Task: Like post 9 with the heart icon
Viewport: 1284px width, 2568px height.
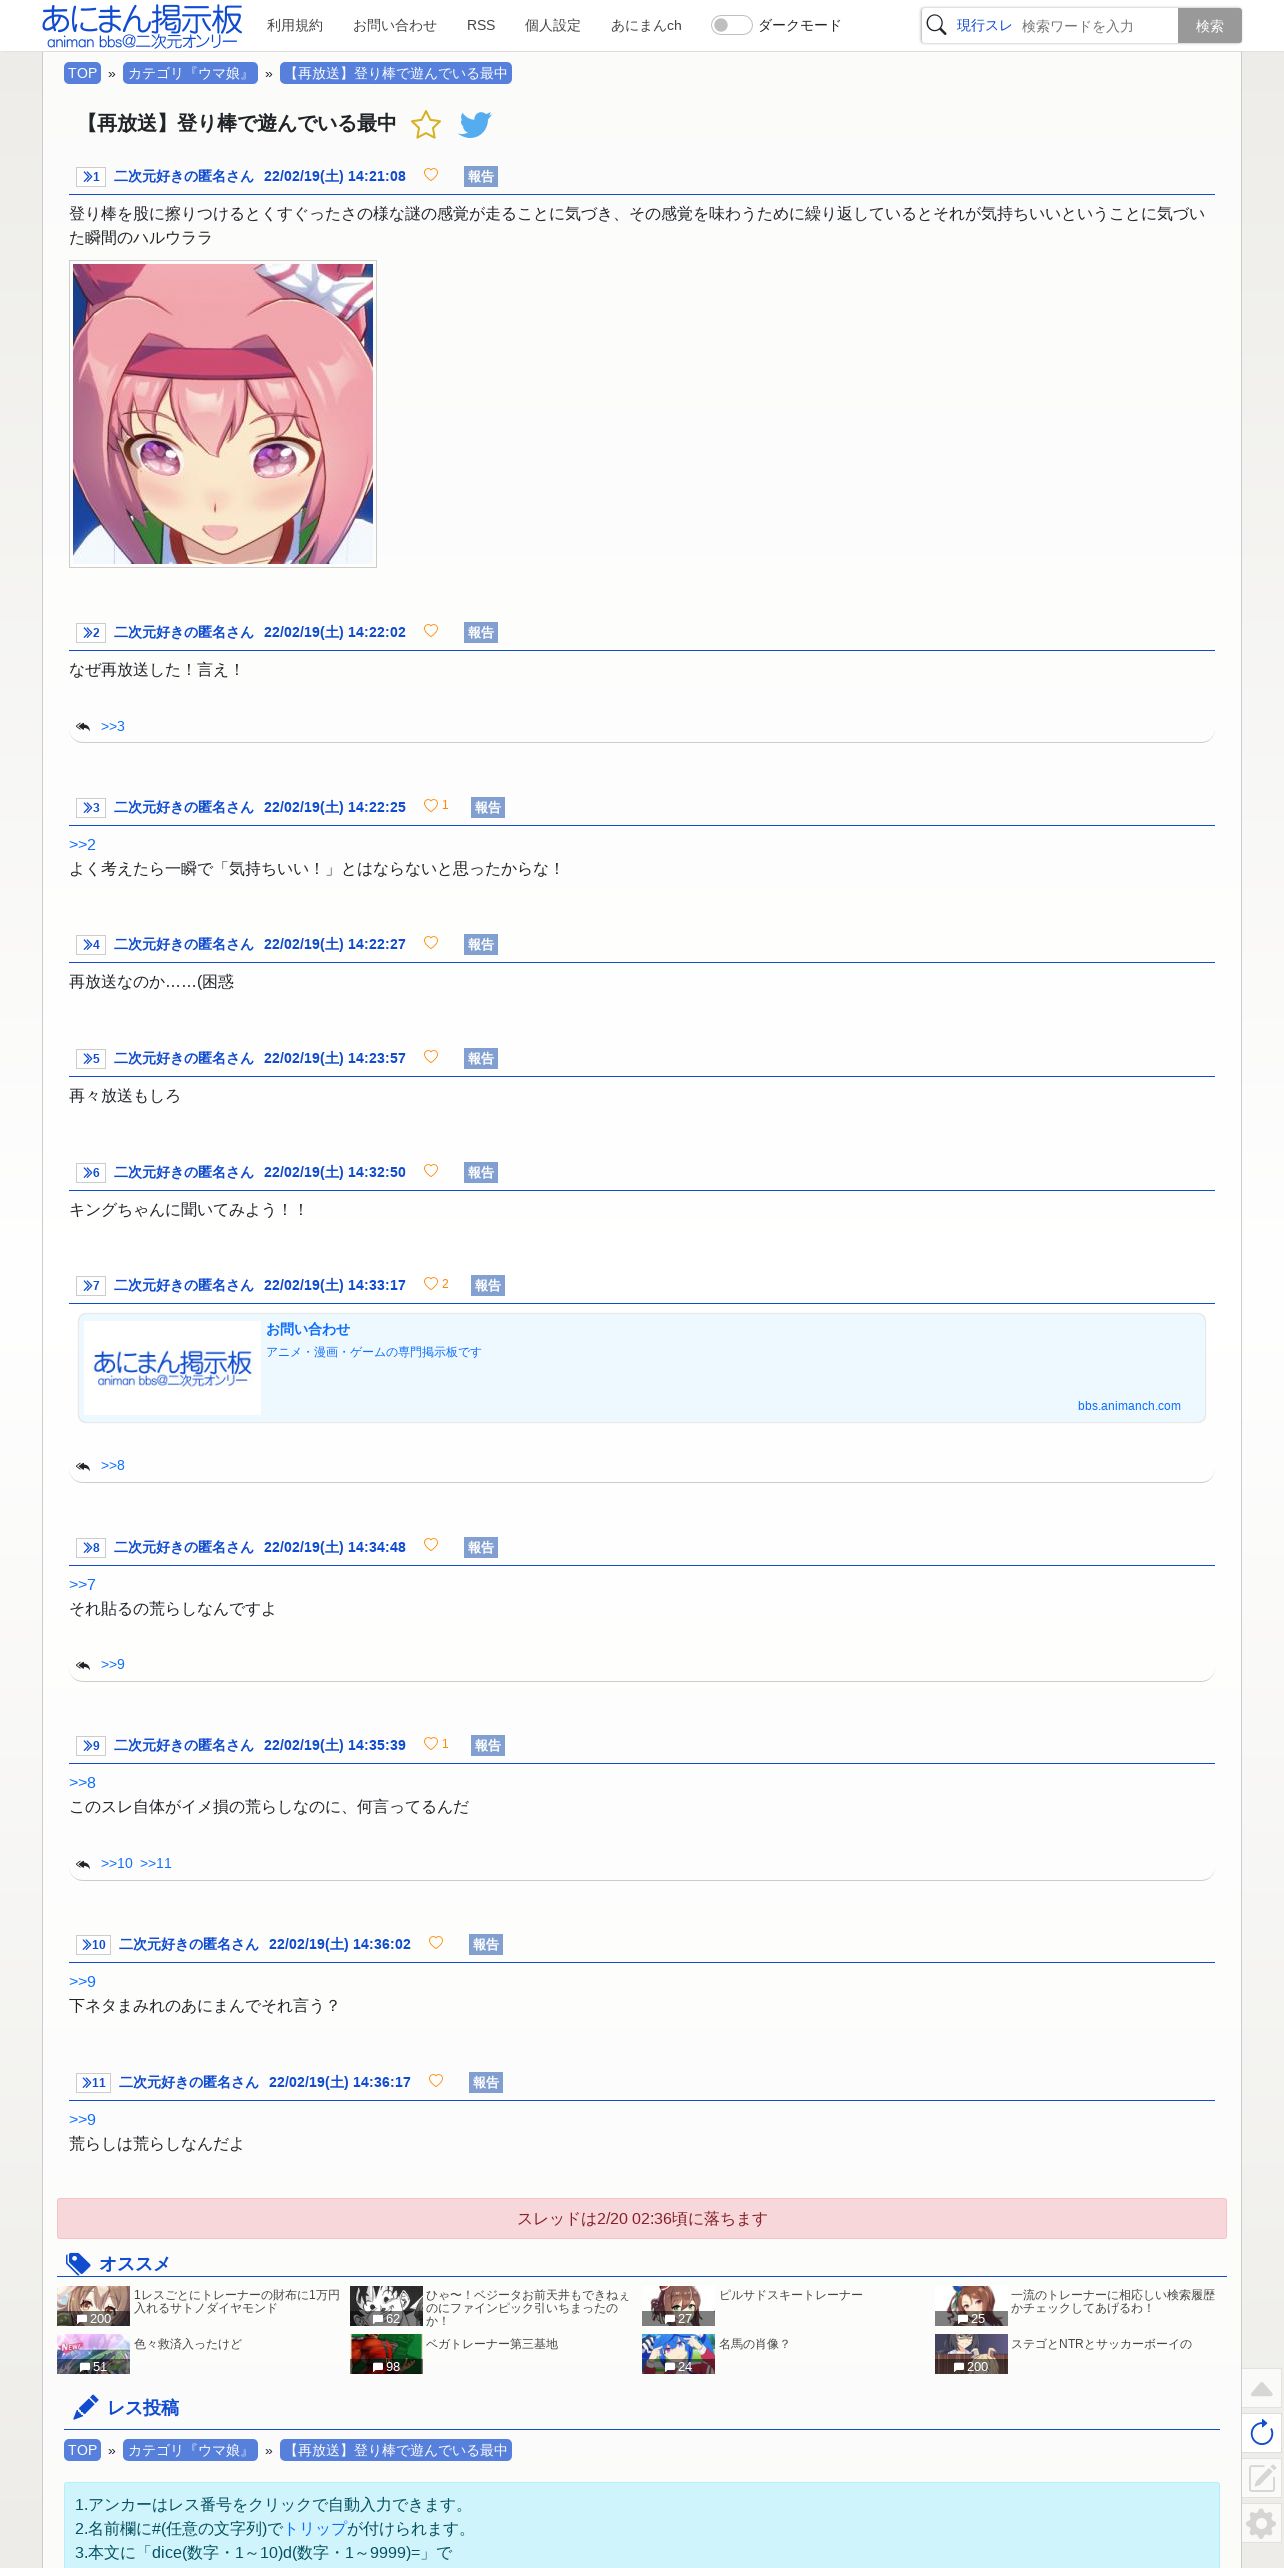Action: click(x=431, y=1744)
